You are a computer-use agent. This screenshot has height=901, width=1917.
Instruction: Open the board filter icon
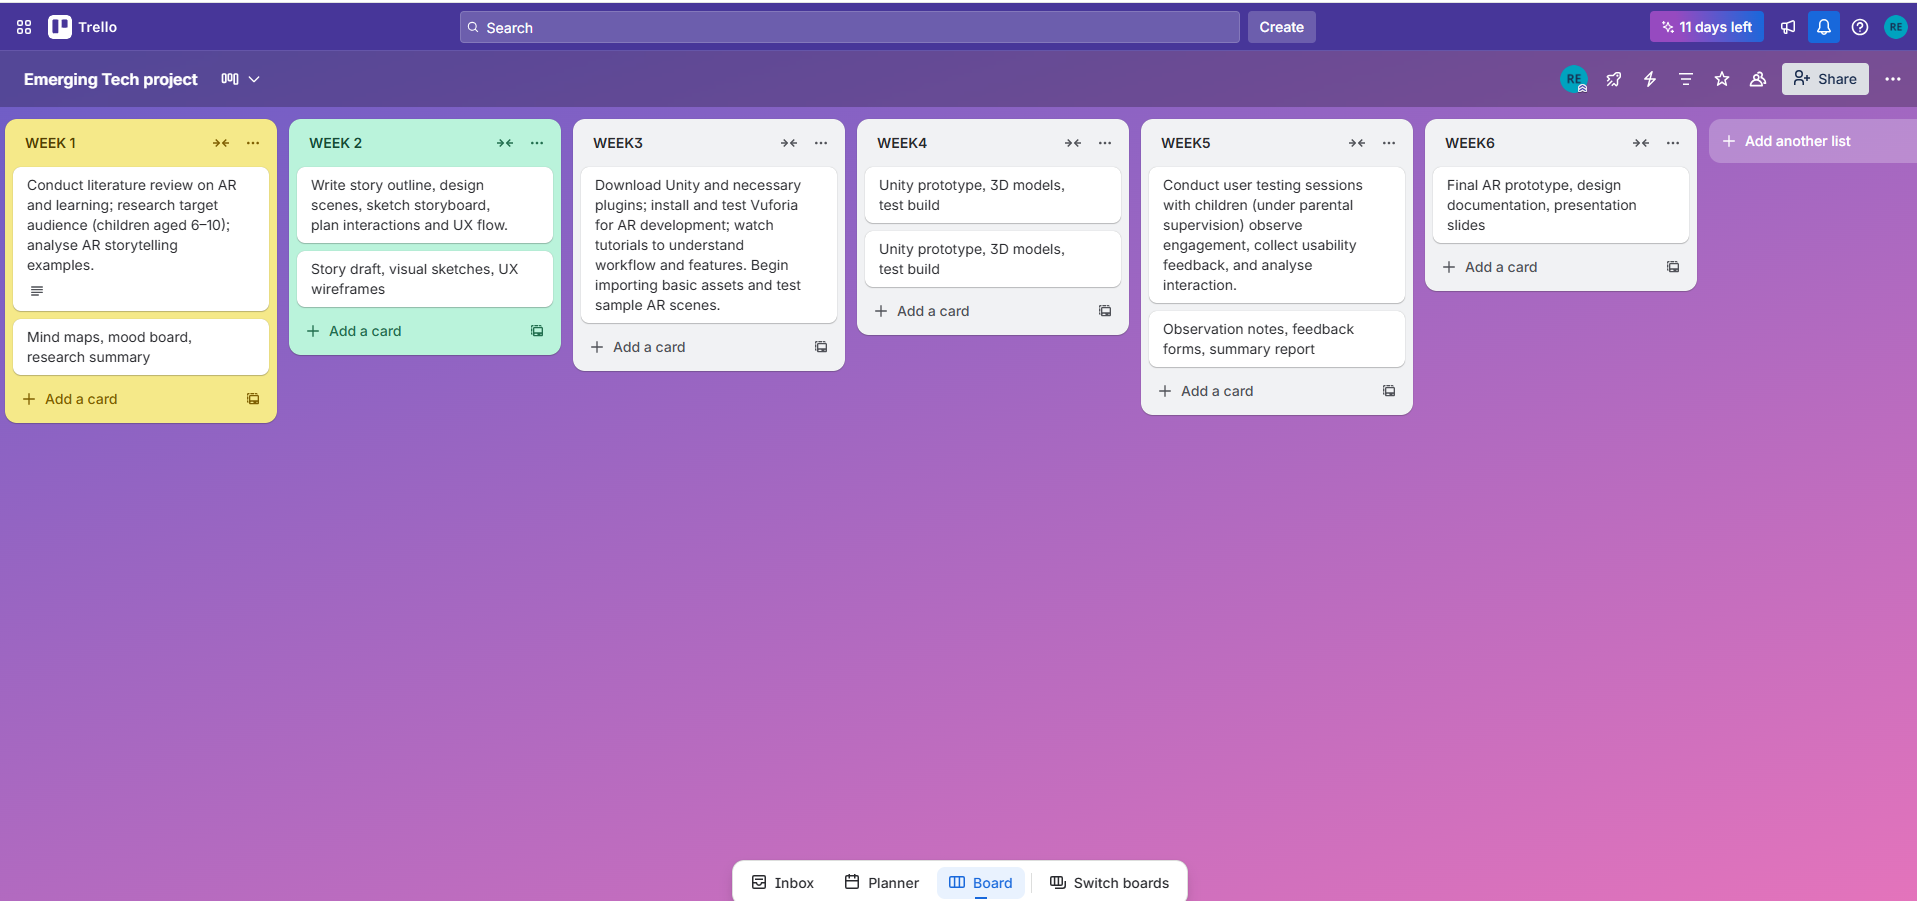pyautogui.click(x=1685, y=79)
